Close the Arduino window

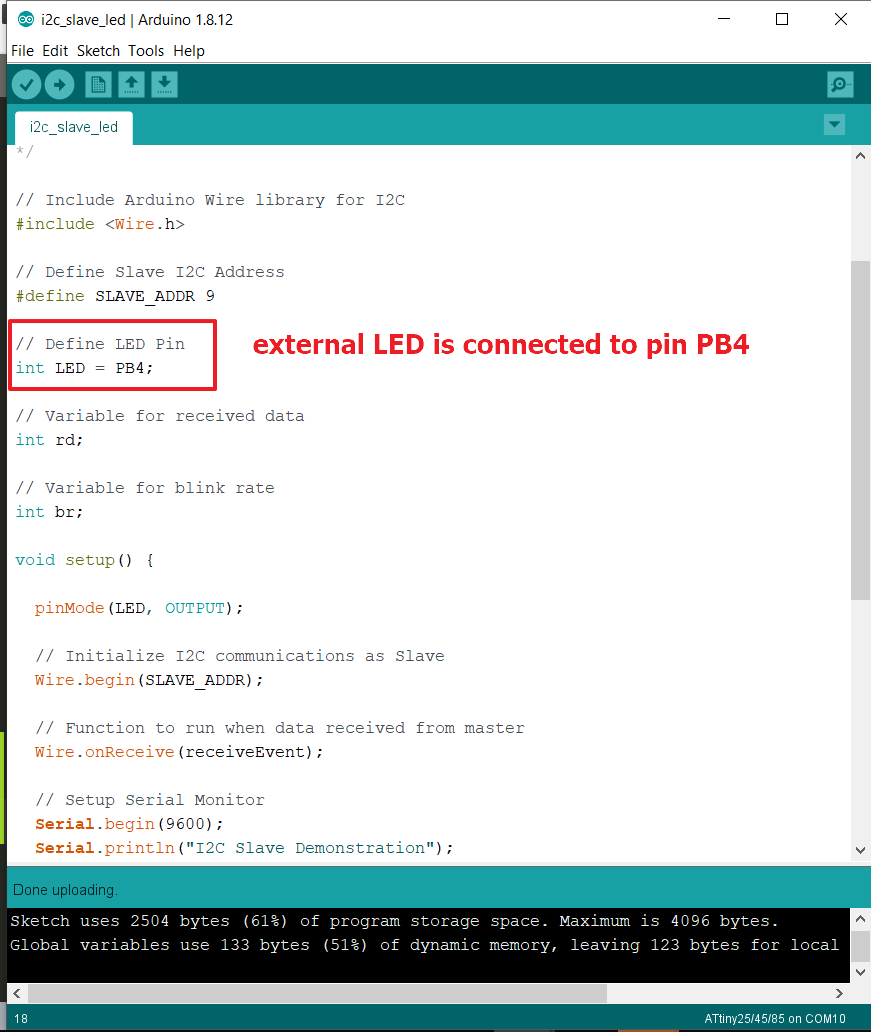click(x=841, y=19)
